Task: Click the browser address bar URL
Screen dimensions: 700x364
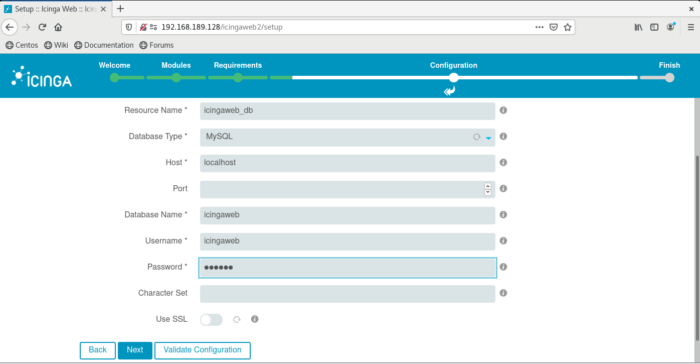Action: pos(222,27)
